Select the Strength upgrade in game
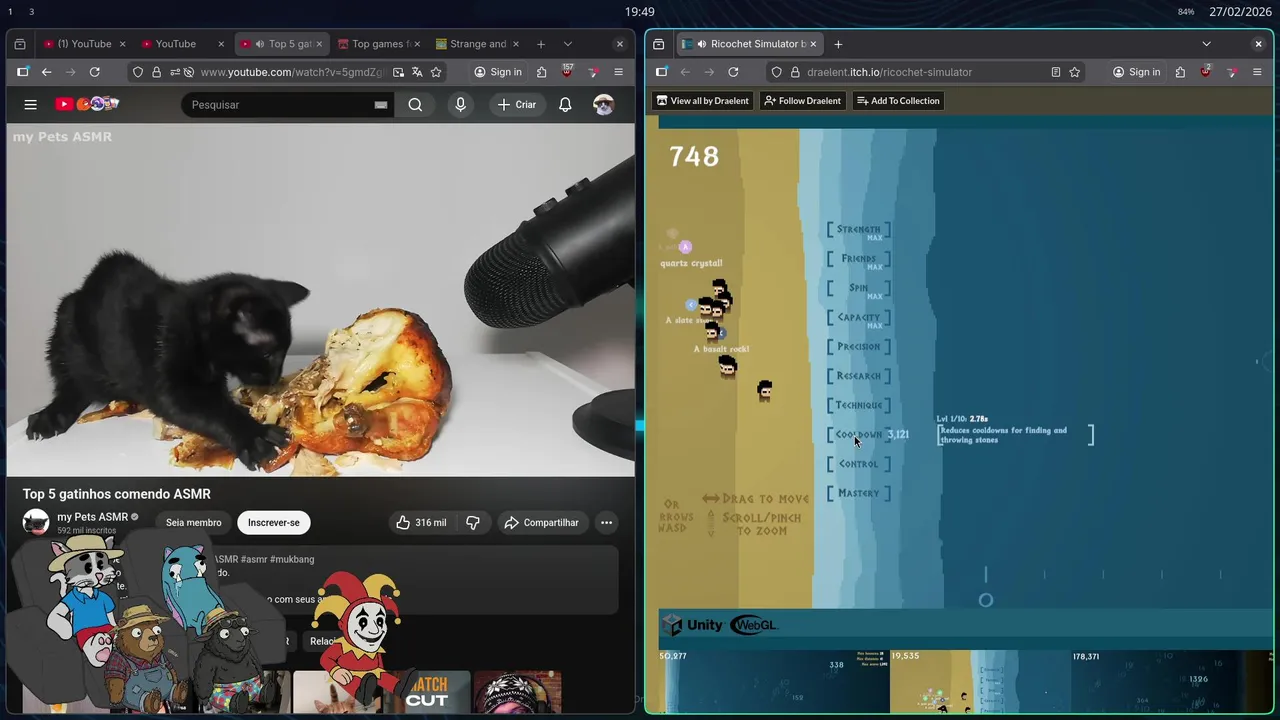The image size is (1280, 720). tap(859, 230)
